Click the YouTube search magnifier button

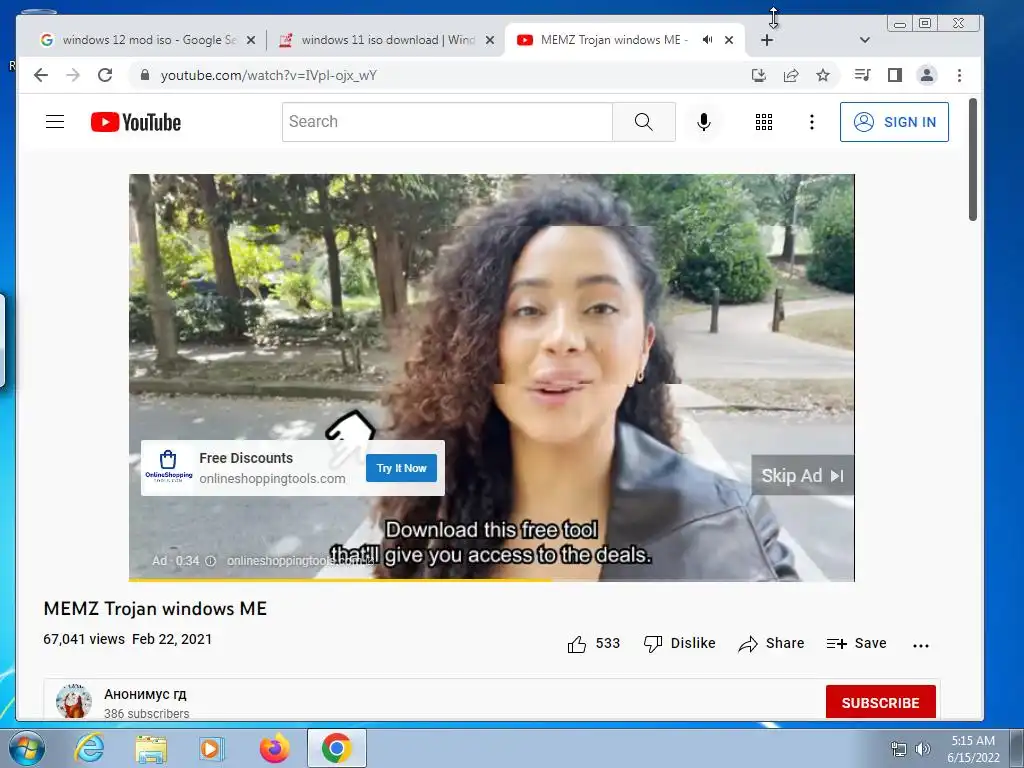(643, 121)
